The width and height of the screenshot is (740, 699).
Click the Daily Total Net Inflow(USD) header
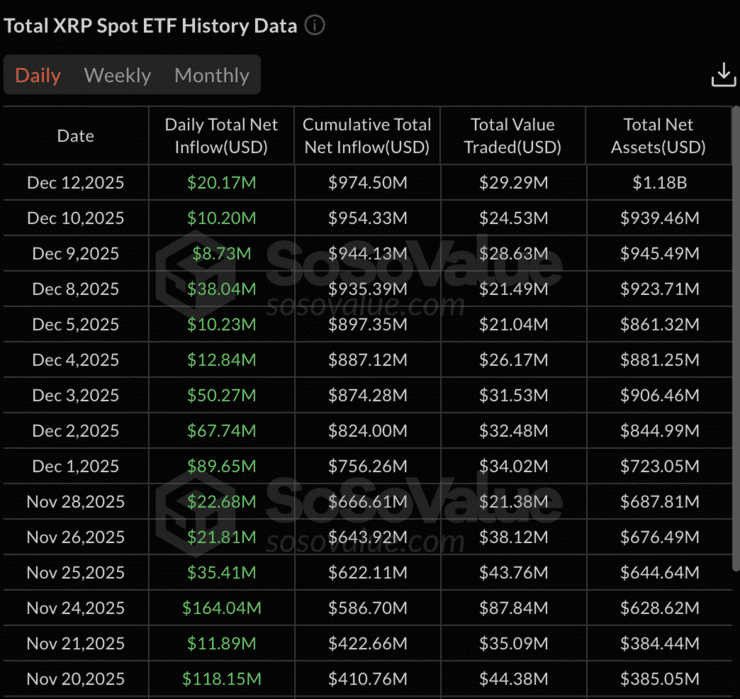click(x=221, y=136)
